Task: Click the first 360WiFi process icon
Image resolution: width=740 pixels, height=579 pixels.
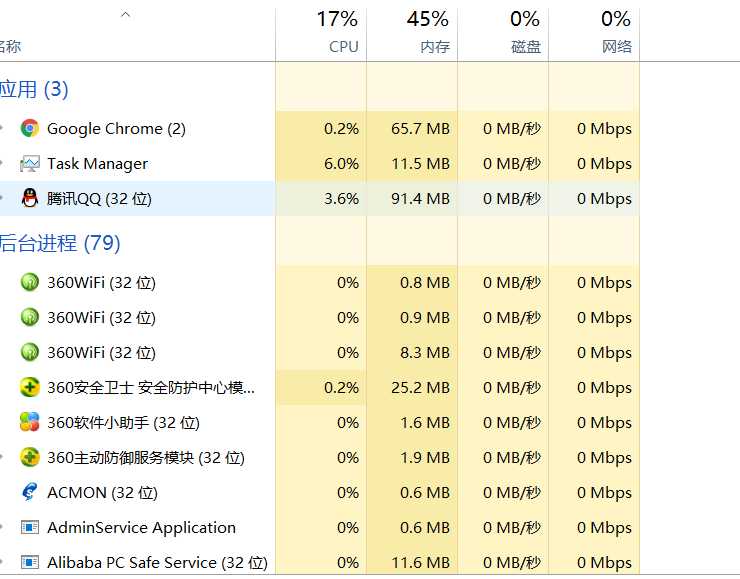Action: coord(30,282)
